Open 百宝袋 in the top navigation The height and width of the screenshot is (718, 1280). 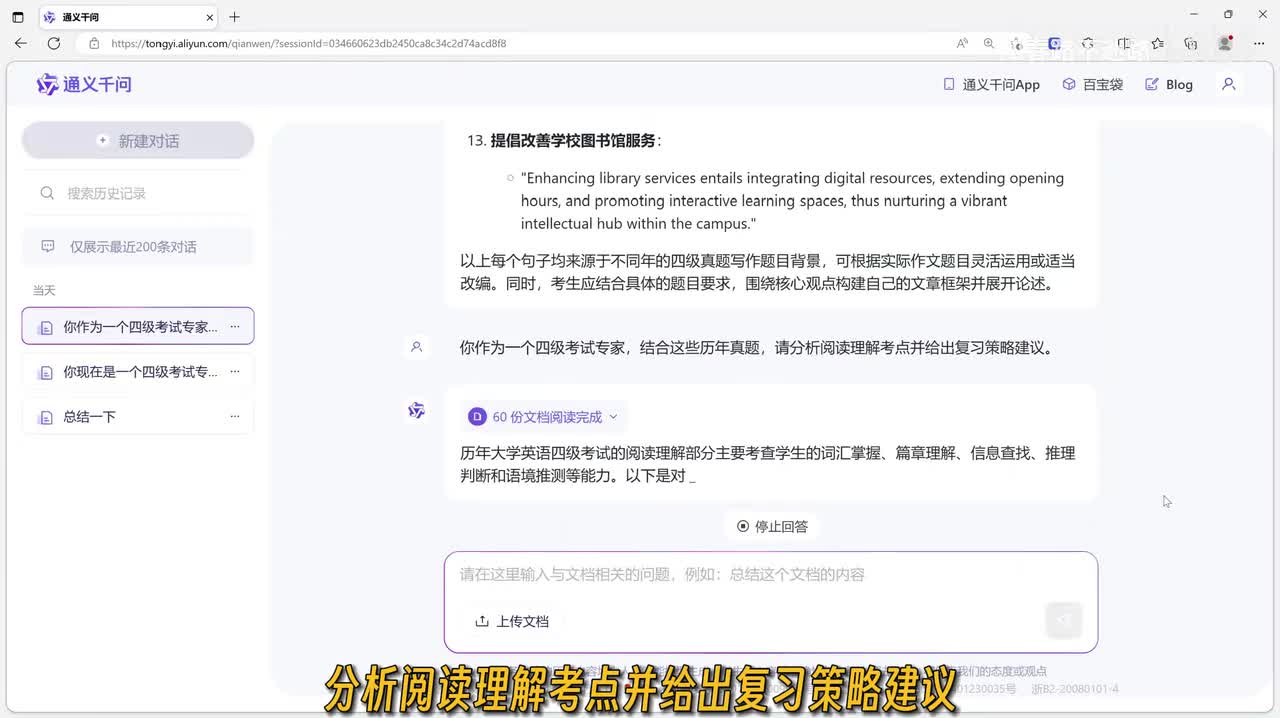pyautogui.click(x=1093, y=85)
